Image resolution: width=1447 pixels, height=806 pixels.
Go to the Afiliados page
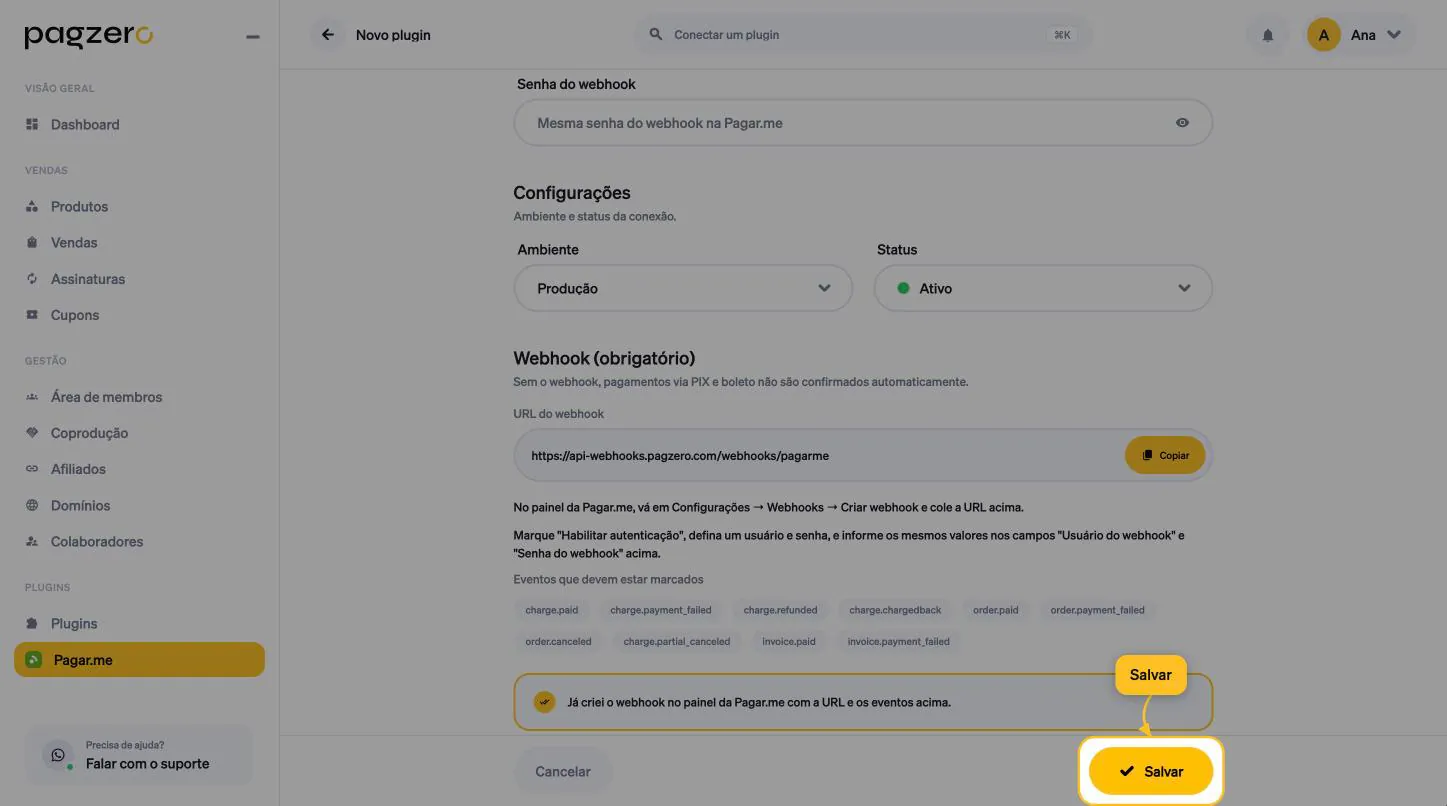(x=78, y=469)
